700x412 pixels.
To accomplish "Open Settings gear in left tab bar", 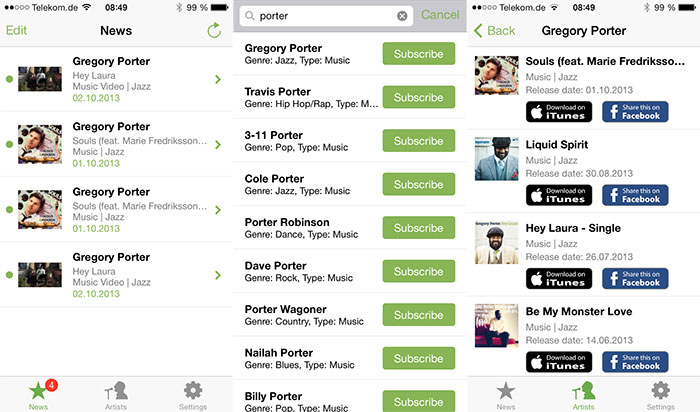I will pos(193,395).
